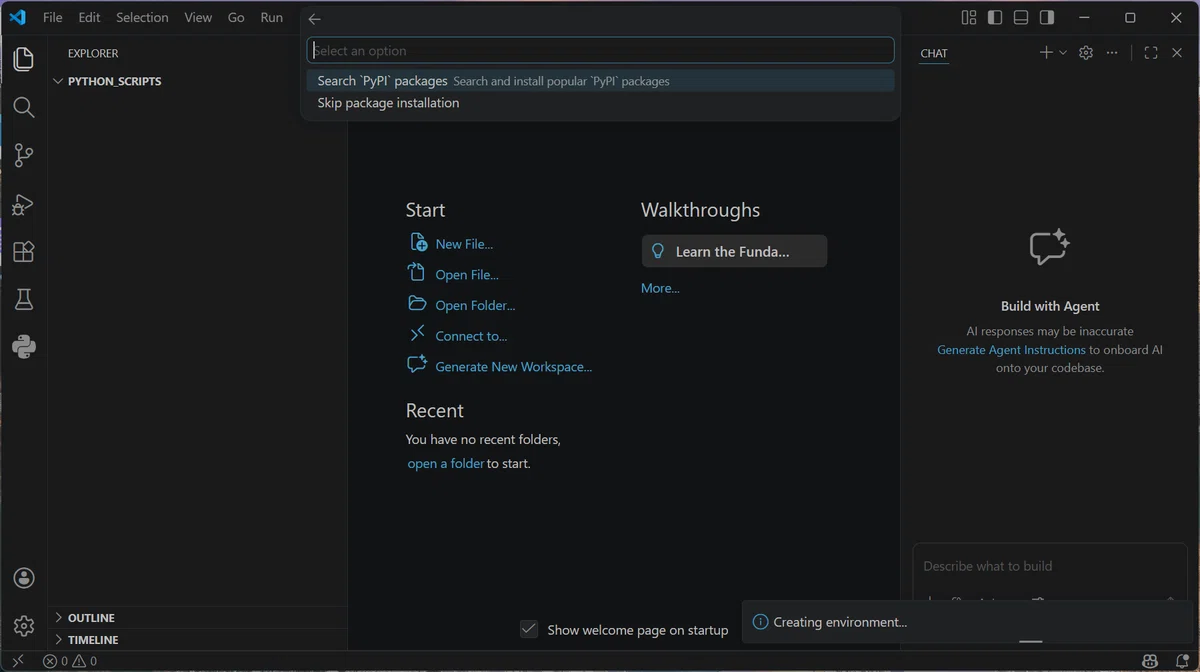The width and height of the screenshot is (1200, 672).
Task: Click the Open Folder icon in Start list
Action: (x=418, y=304)
